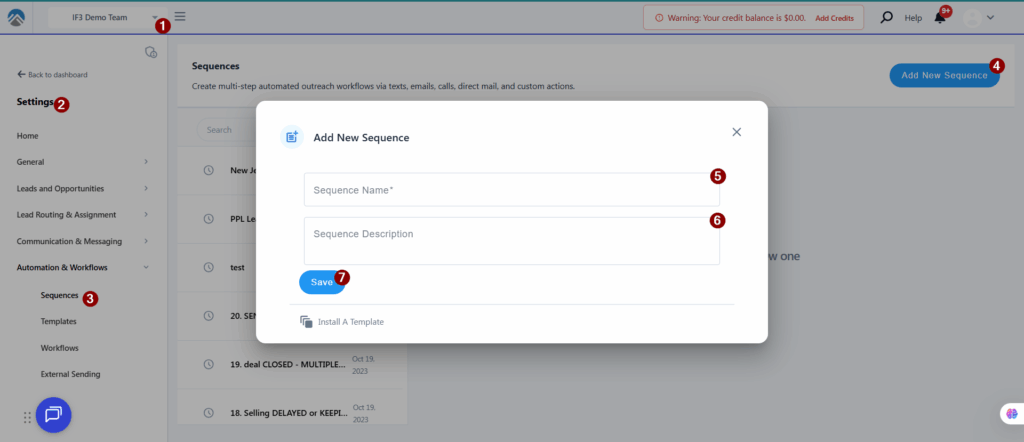Viewport: 1024px width, 442px height.
Task: Click the Install A Template icon
Action: pyautogui.click(x=306, y=322)
